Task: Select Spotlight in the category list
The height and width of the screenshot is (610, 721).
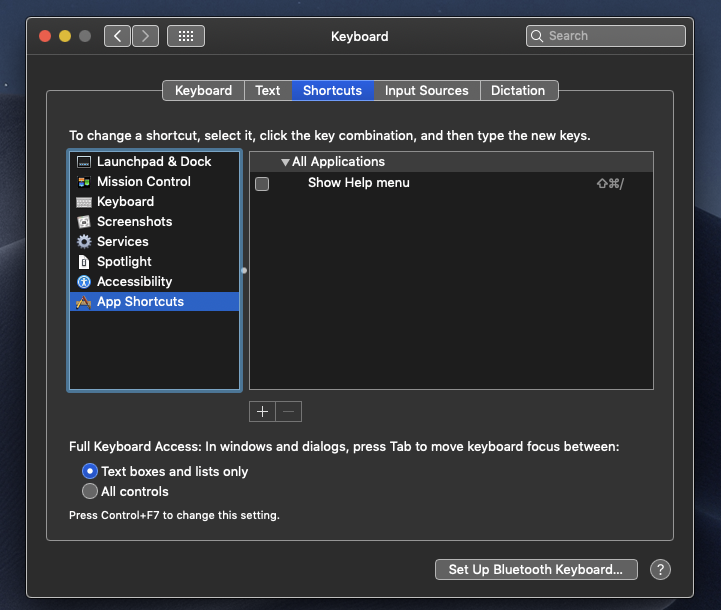Action: [154, 262]
